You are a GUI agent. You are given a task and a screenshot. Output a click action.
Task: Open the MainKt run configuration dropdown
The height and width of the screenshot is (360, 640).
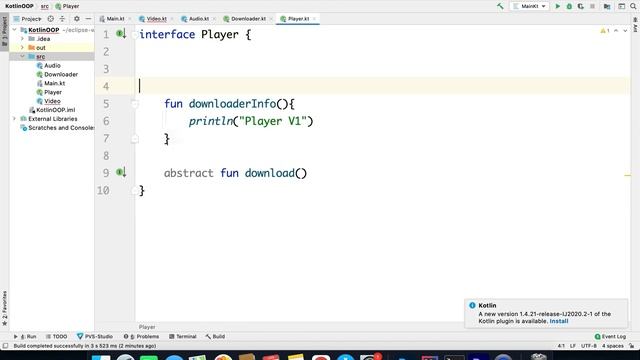529,6
